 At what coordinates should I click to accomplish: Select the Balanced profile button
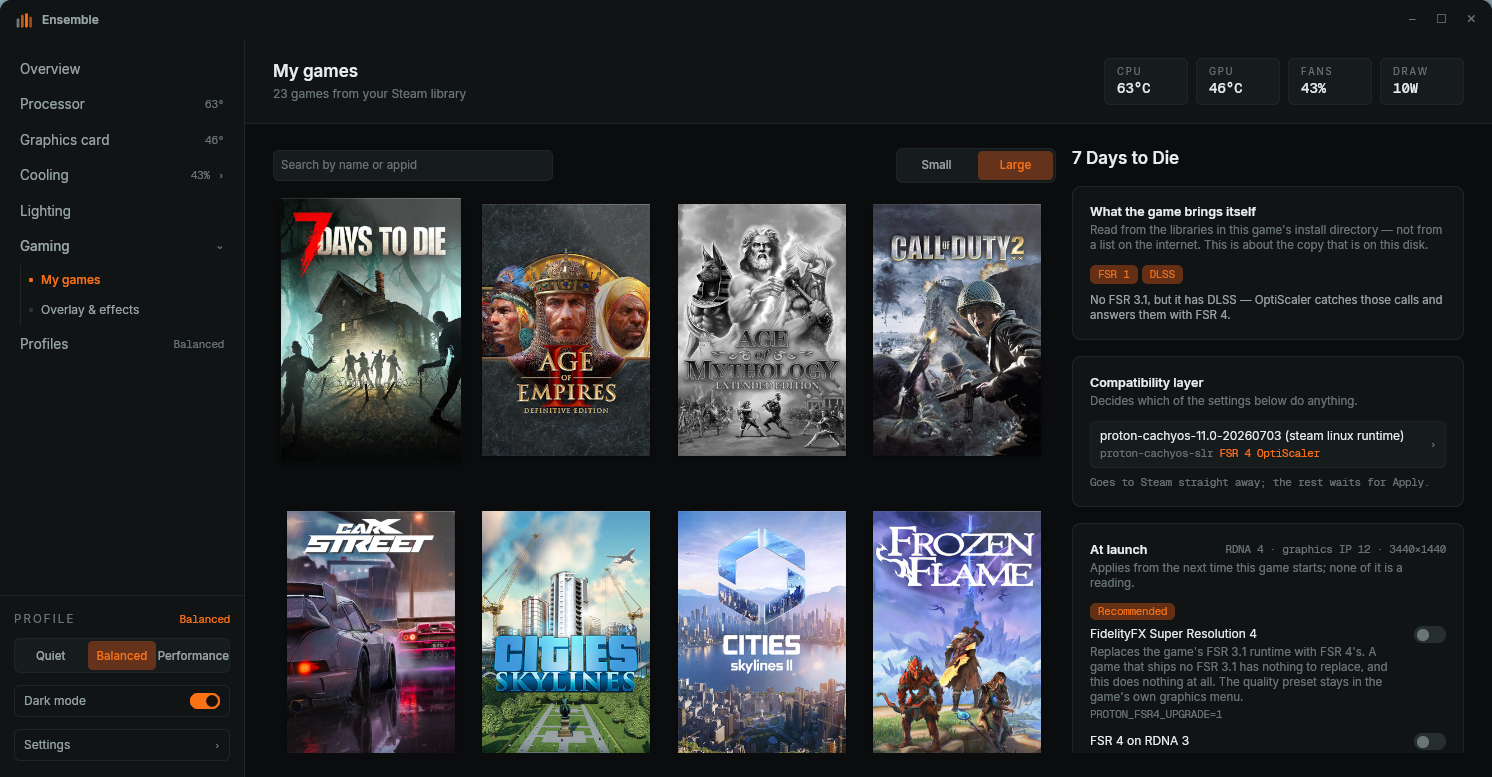click(122, 656)
